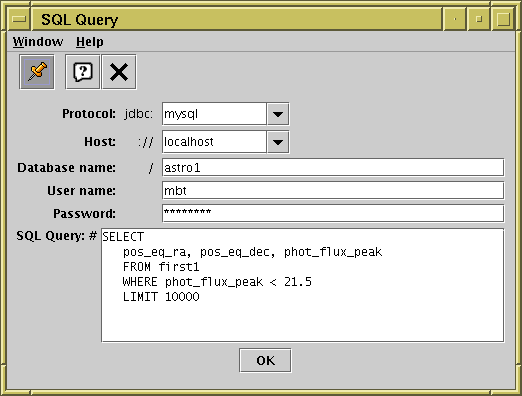Open the Window menu
This screenshot has width=522, height=396.
click(x=38, y=42)
